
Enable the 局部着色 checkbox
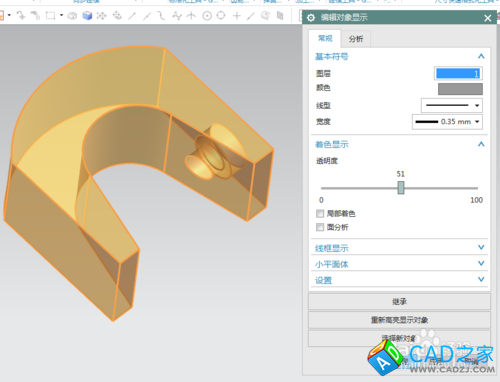pos(320,213)
